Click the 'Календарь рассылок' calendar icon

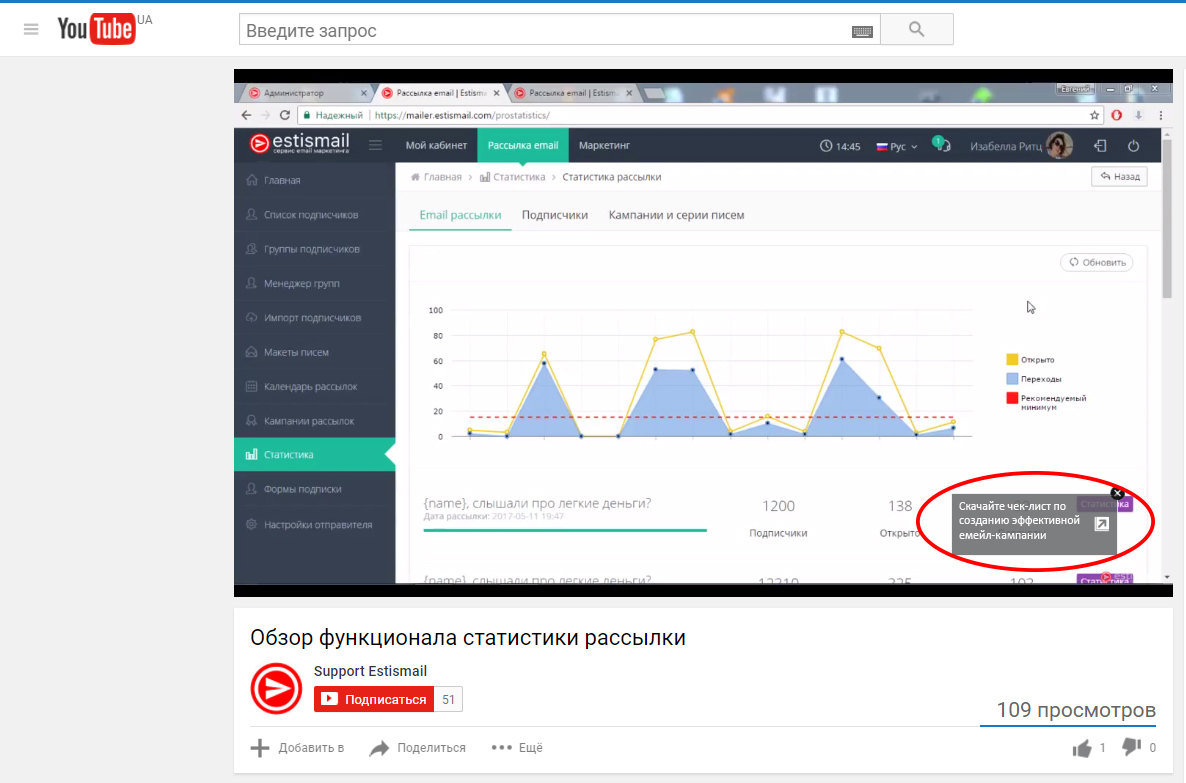coord(251,386)
